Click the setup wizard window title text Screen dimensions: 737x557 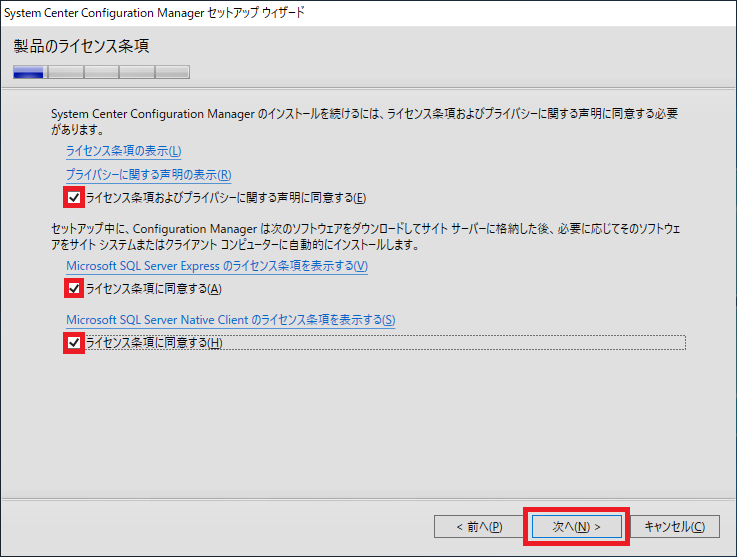154,13
